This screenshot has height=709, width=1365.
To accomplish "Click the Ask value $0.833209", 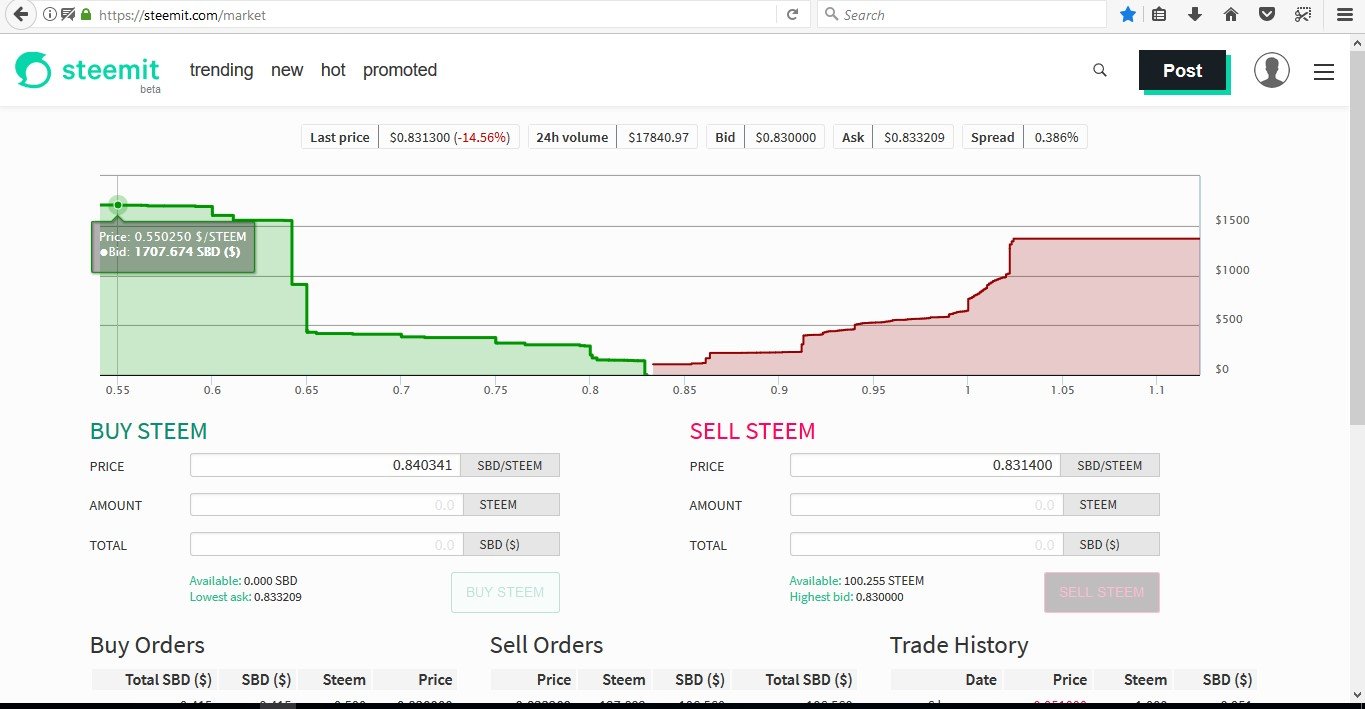I will pos(914,137).
